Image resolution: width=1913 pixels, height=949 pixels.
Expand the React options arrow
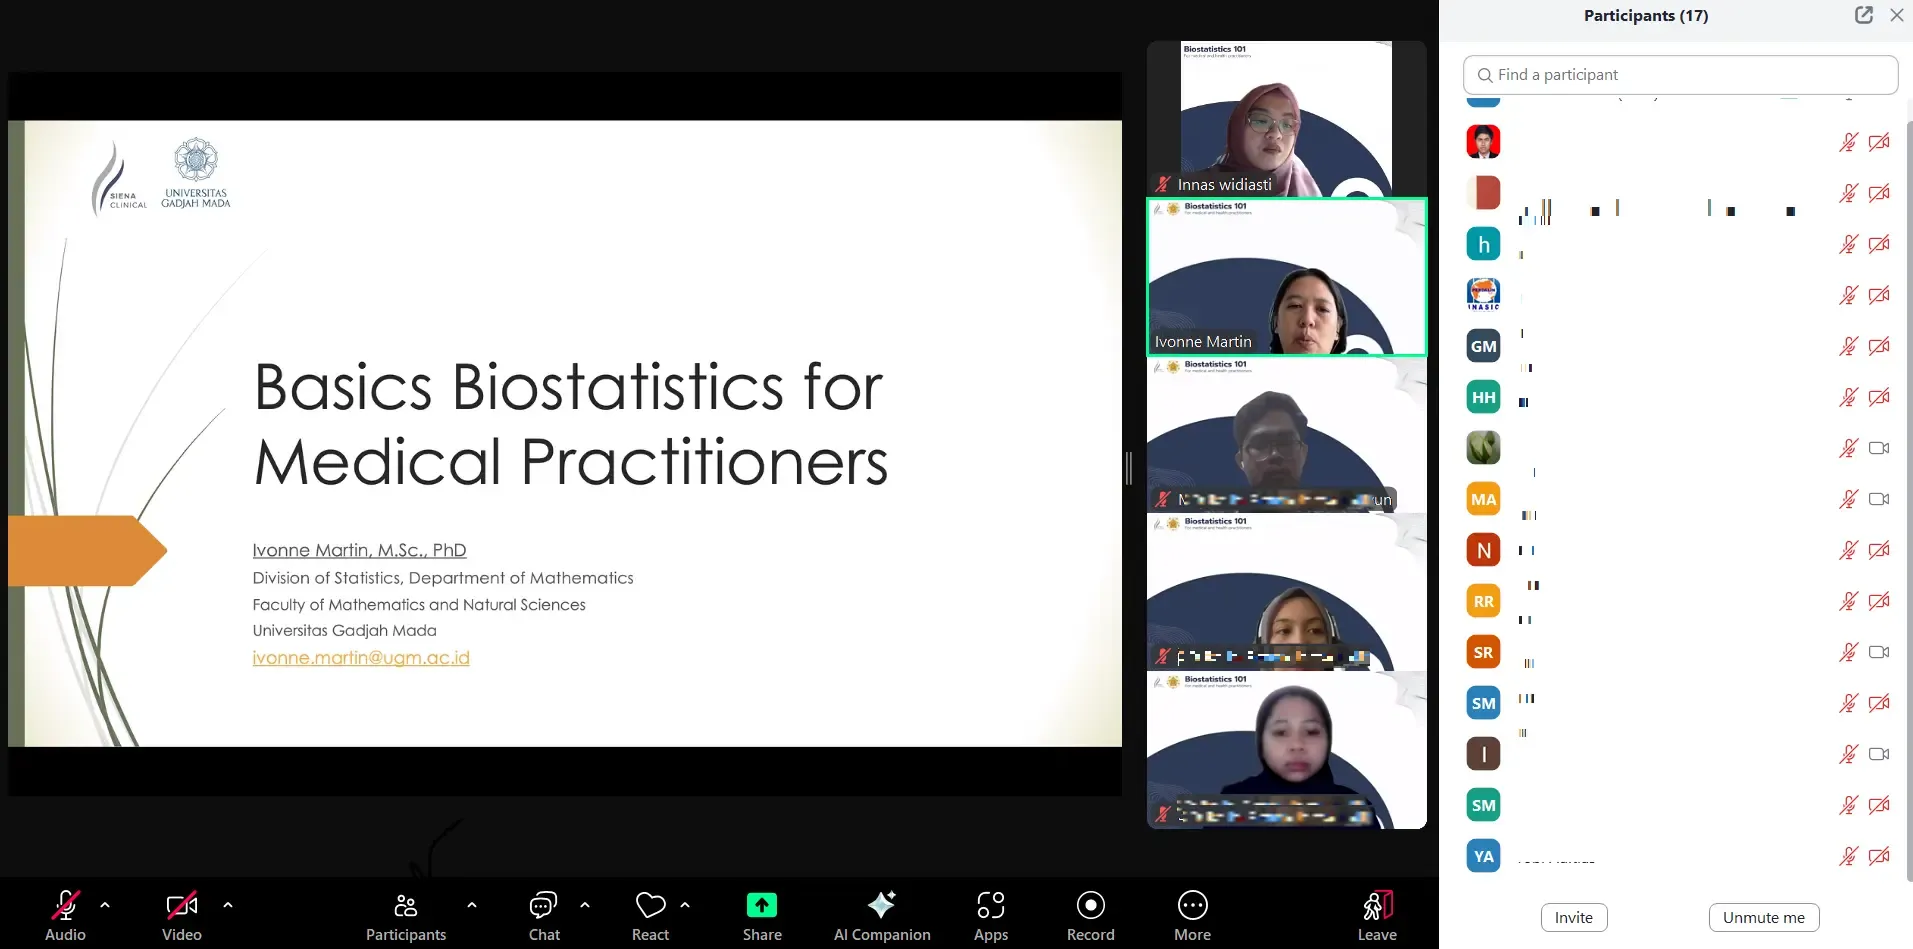(685, 905)
